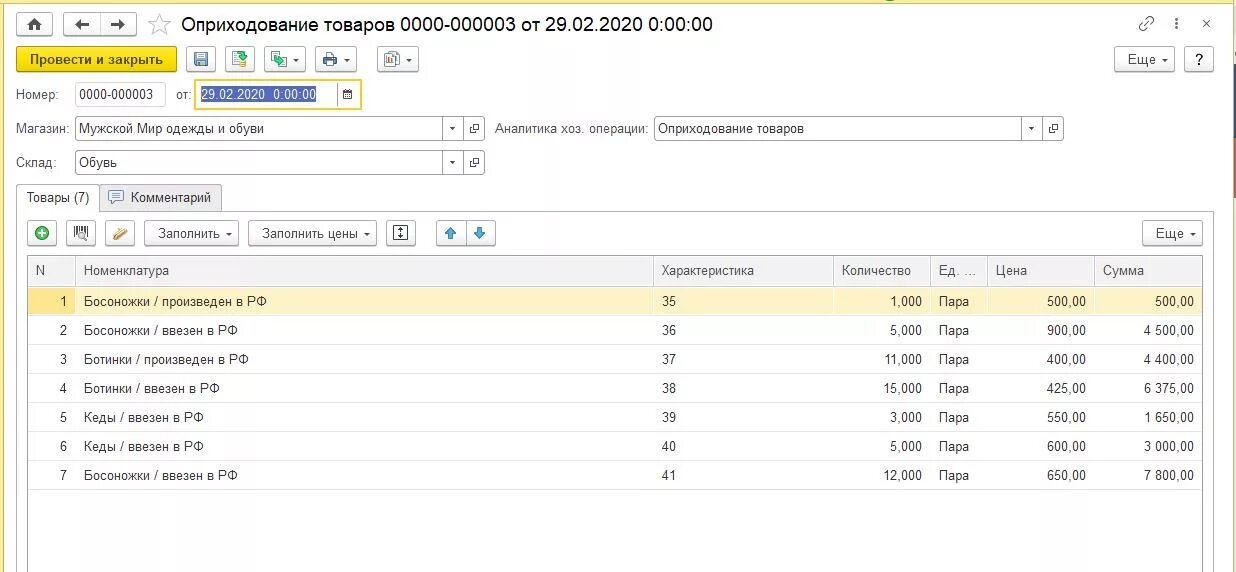Copy link to document icon
Viewport: 1236px width, 572px height.
1146,24
